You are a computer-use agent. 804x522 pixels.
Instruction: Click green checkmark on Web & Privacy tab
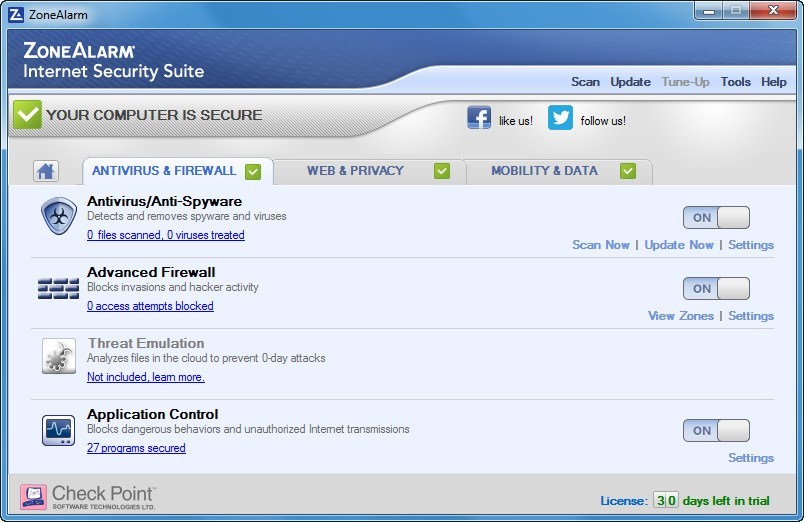[x=441, y=171]
